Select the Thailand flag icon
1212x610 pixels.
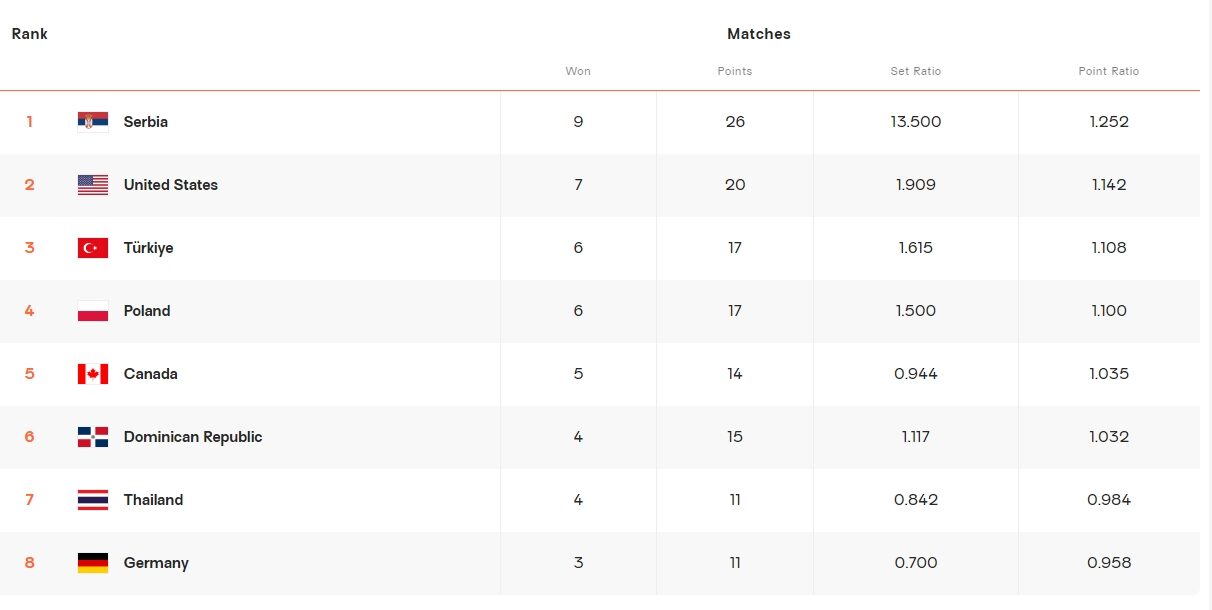pos(93,500)
